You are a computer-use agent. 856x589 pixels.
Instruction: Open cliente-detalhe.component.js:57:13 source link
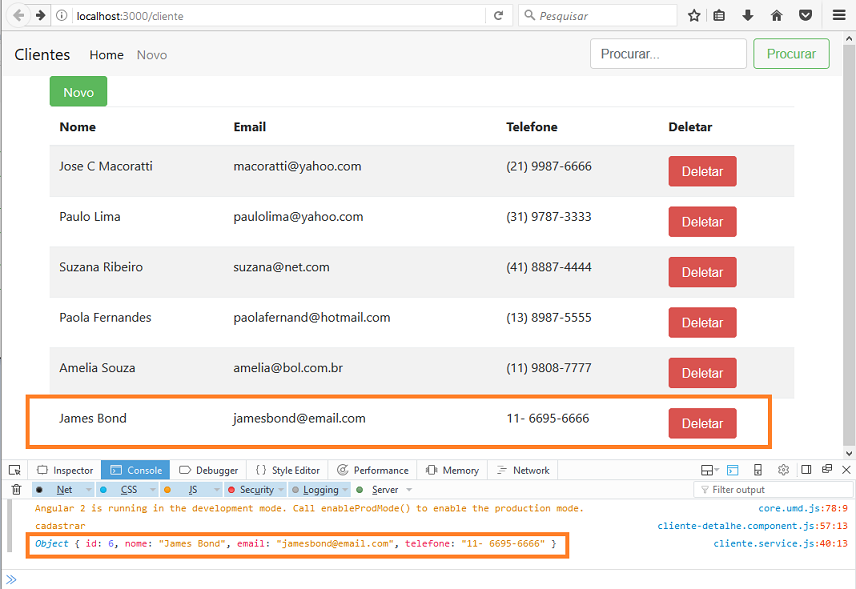point(752,526)
